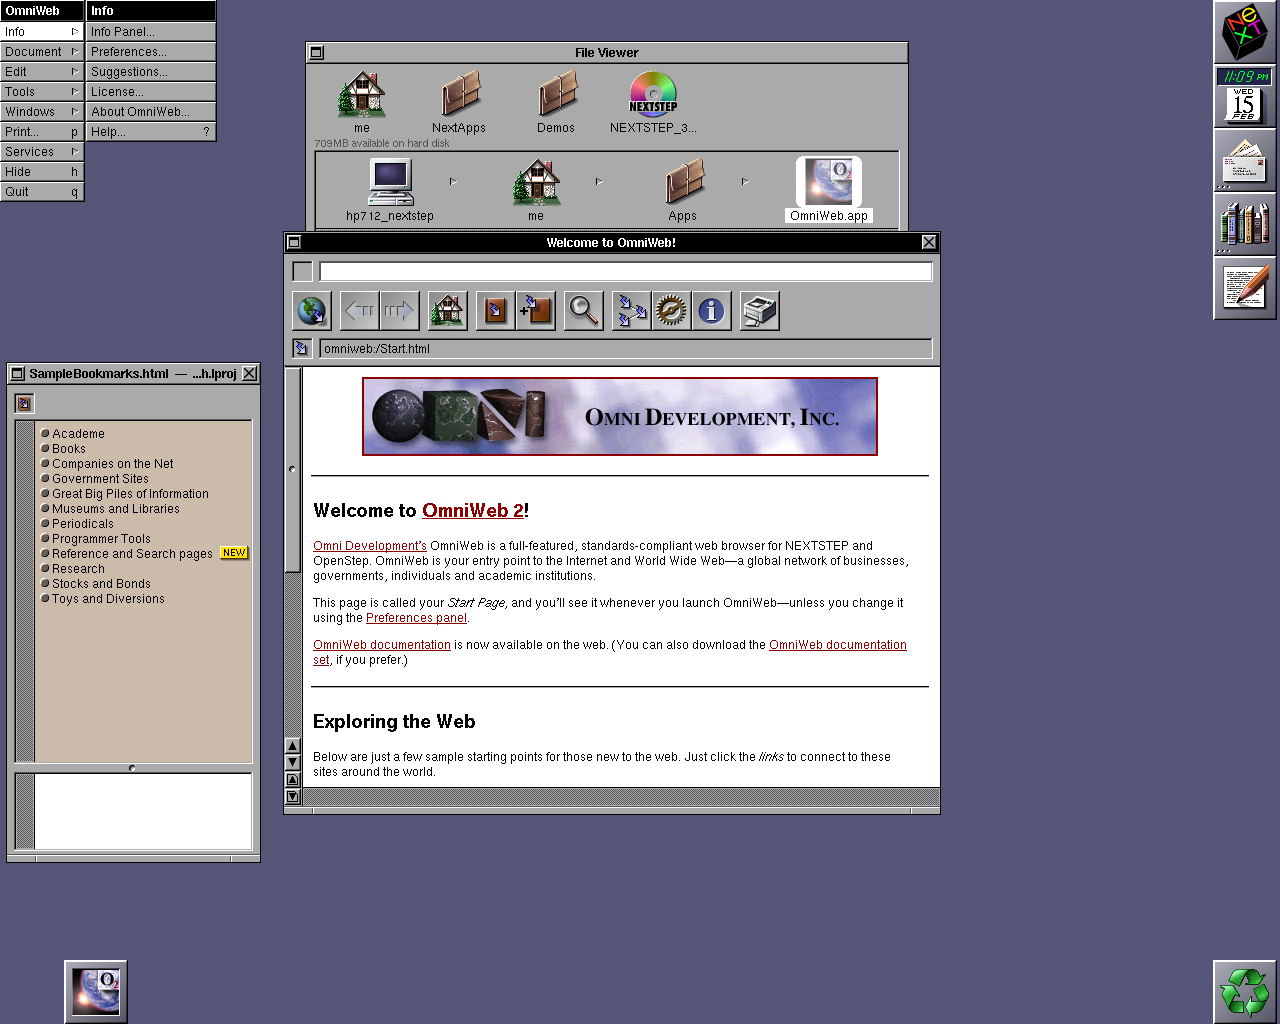Choose License... menu item

tap(151, 92)
